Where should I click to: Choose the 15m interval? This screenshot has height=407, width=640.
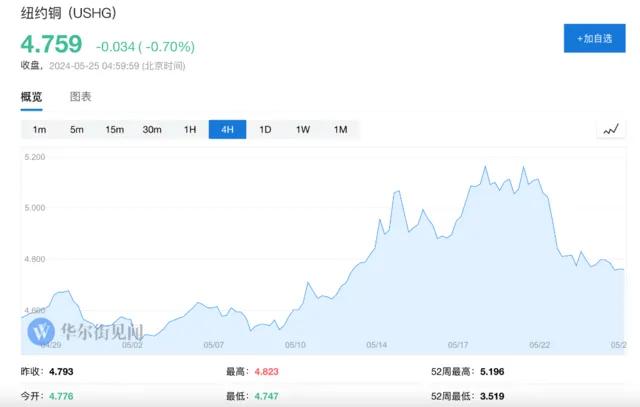(x=114, y=130)
